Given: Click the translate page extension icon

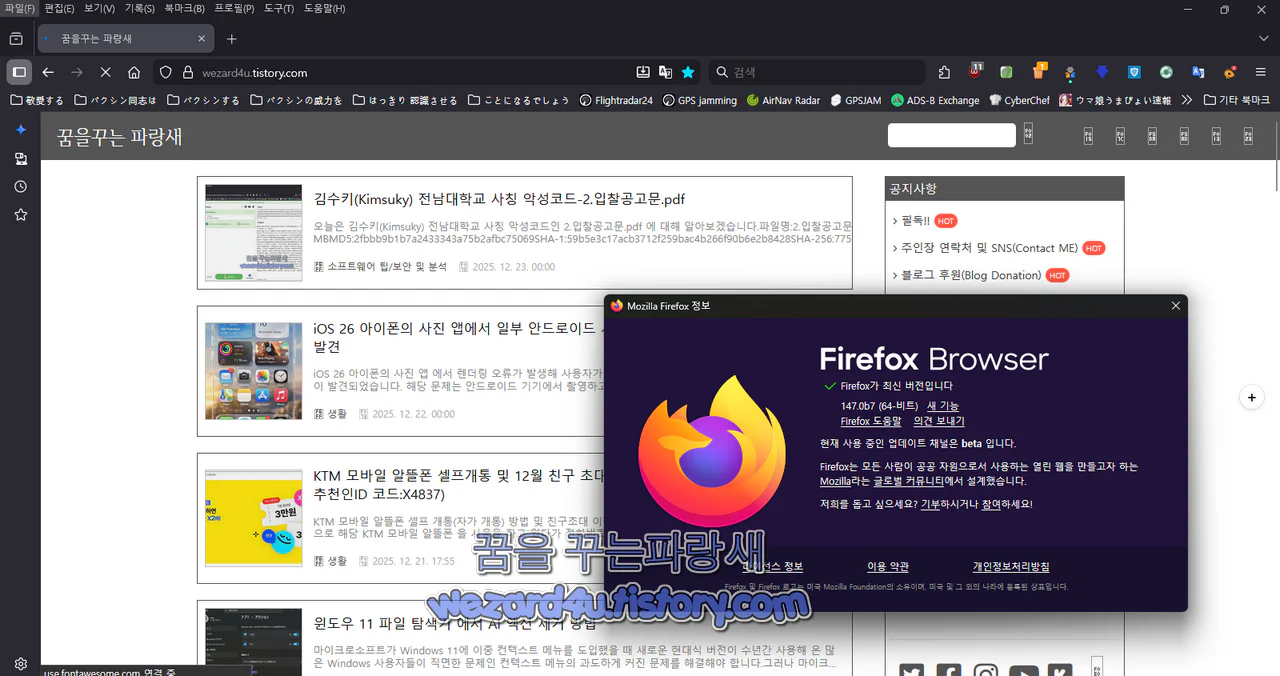Looking at the screenshot, I should pos(1198,71).
